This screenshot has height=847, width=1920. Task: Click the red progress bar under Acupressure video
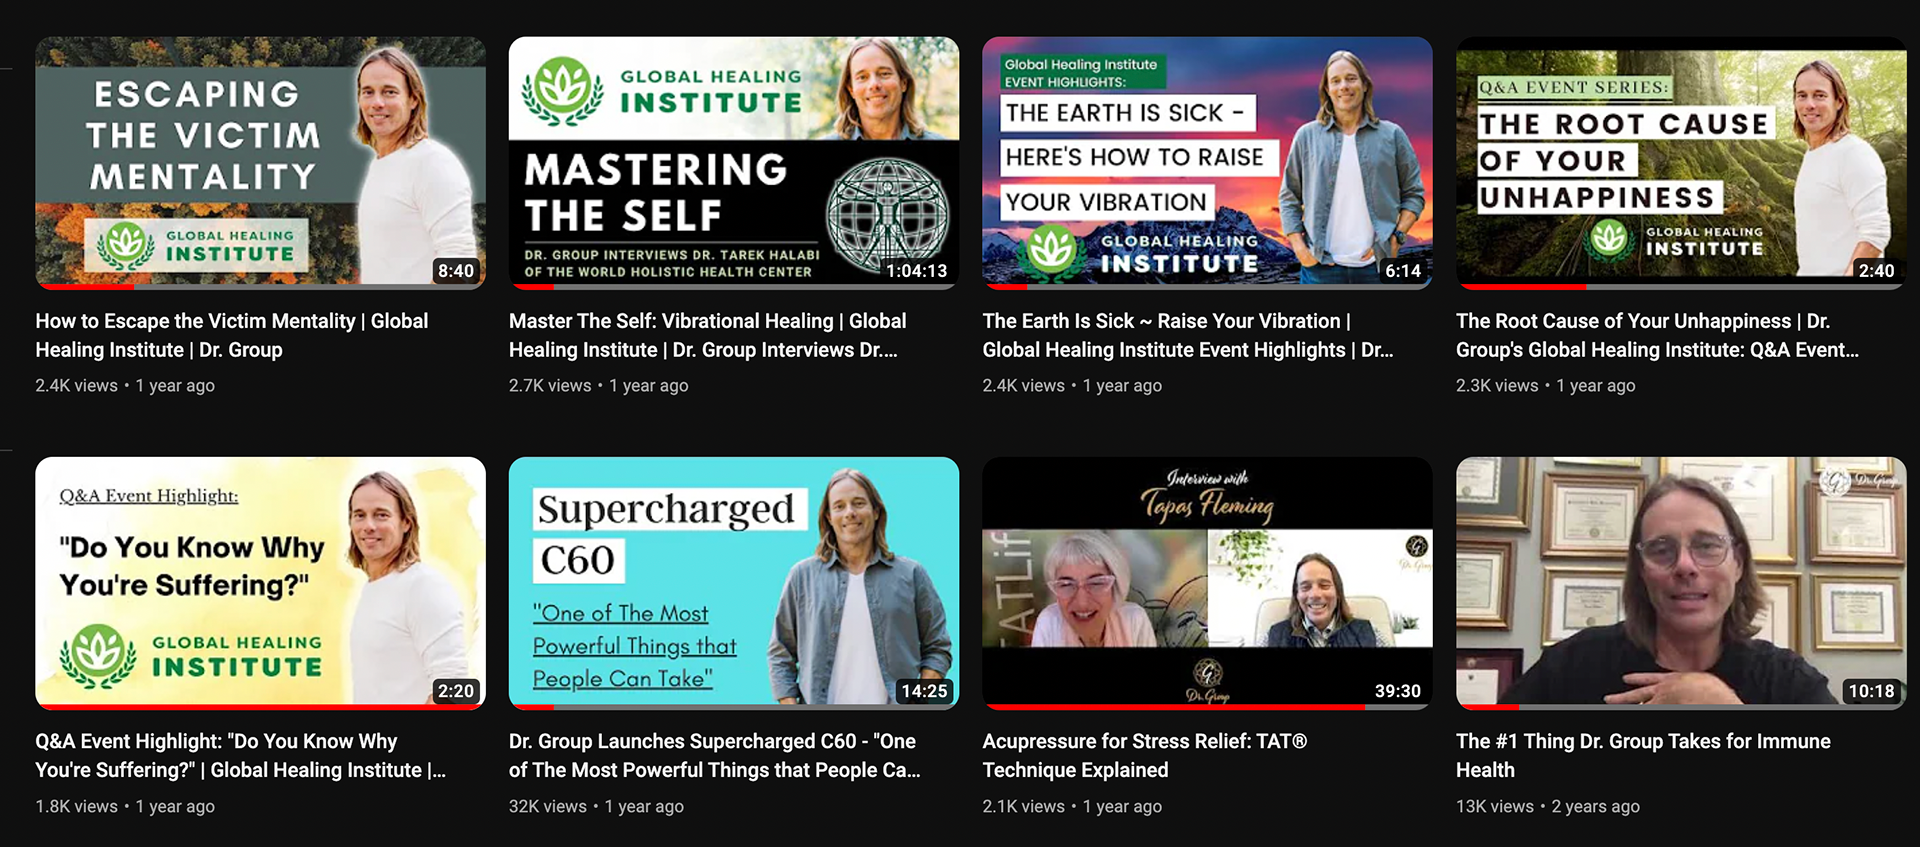tap(1174, 707)
